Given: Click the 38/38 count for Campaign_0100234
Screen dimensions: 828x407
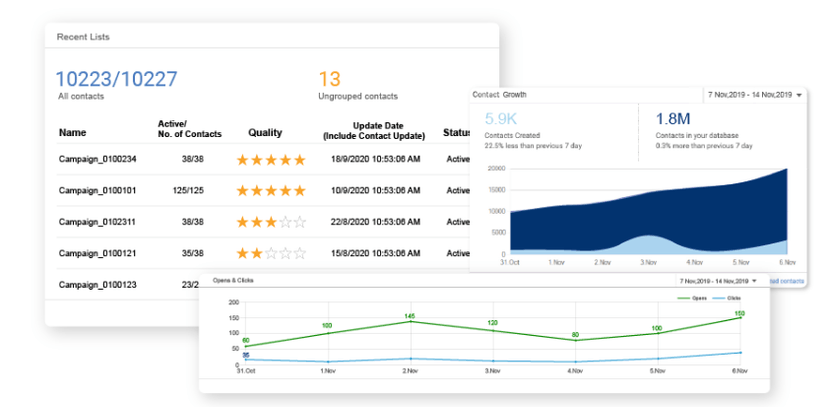Looking at the screenshot, I should coord(192,159).
